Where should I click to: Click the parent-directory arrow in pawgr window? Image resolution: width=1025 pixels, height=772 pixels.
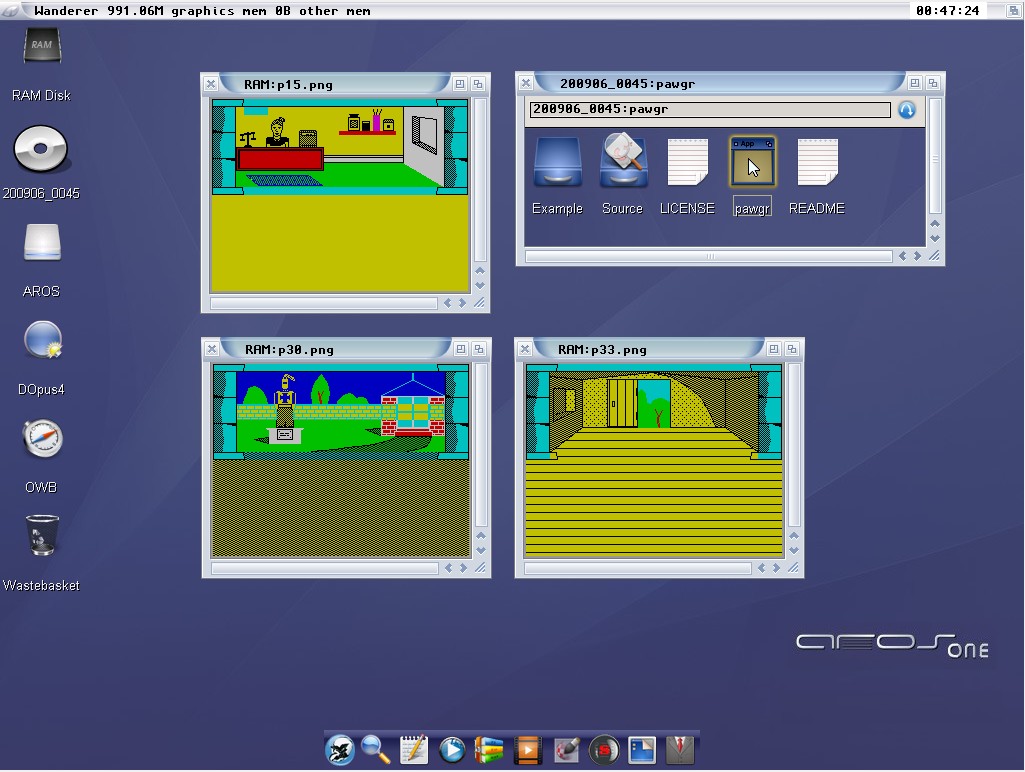tap(906, 110)
